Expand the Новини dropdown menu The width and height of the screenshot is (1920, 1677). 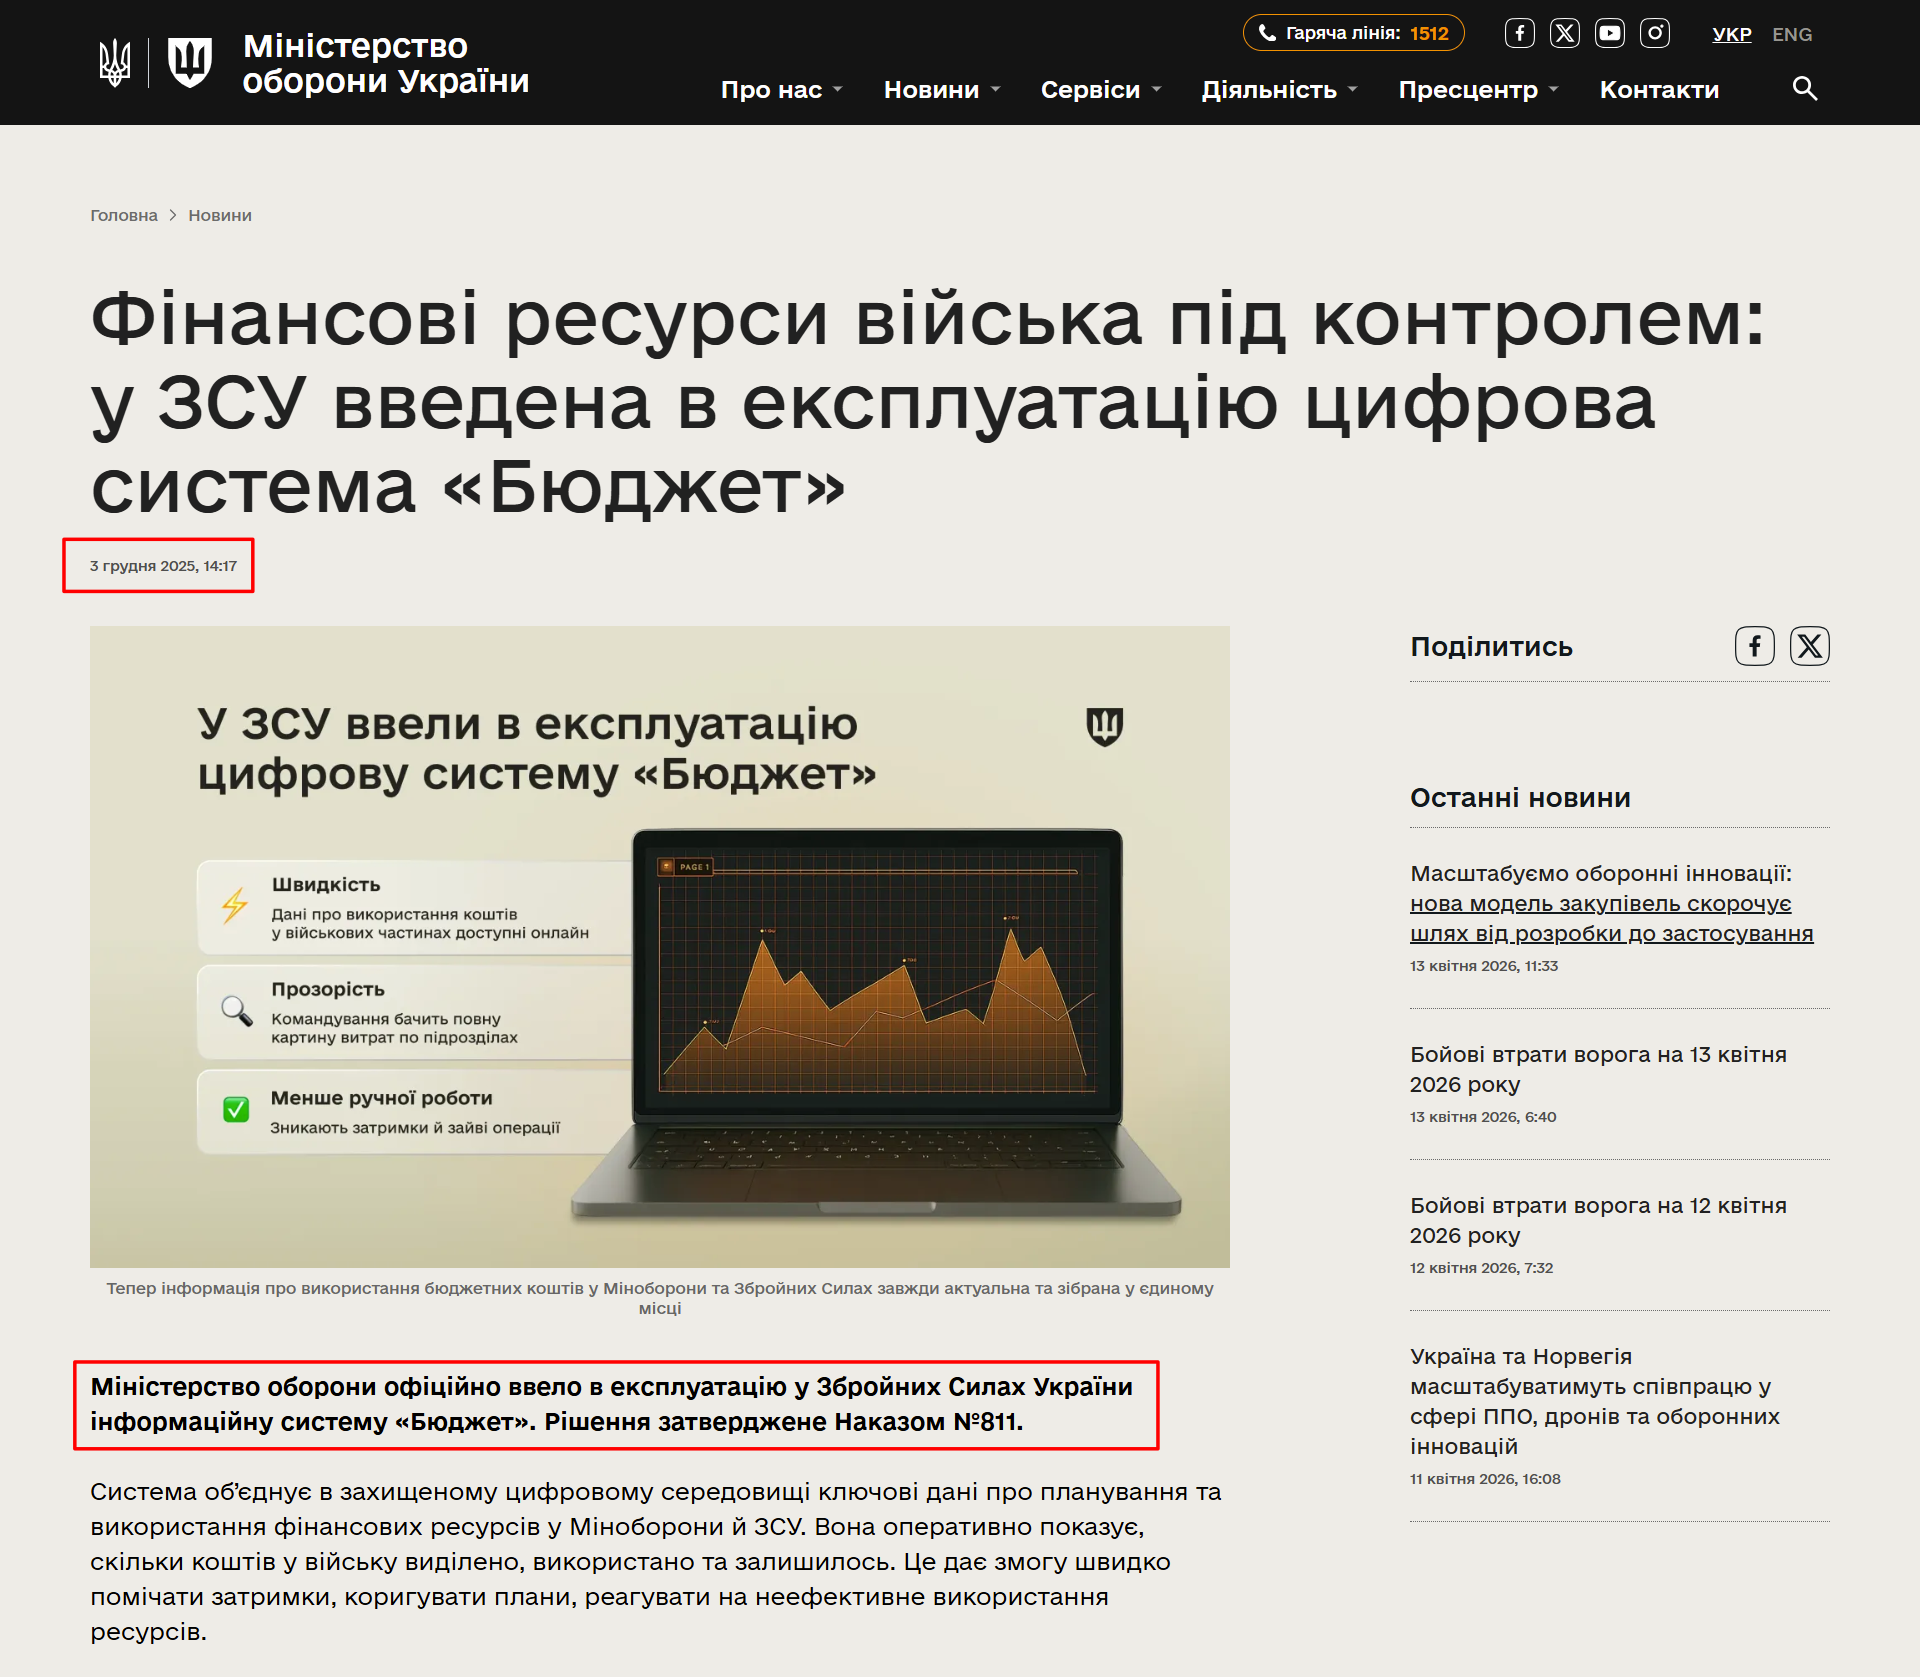942,90
